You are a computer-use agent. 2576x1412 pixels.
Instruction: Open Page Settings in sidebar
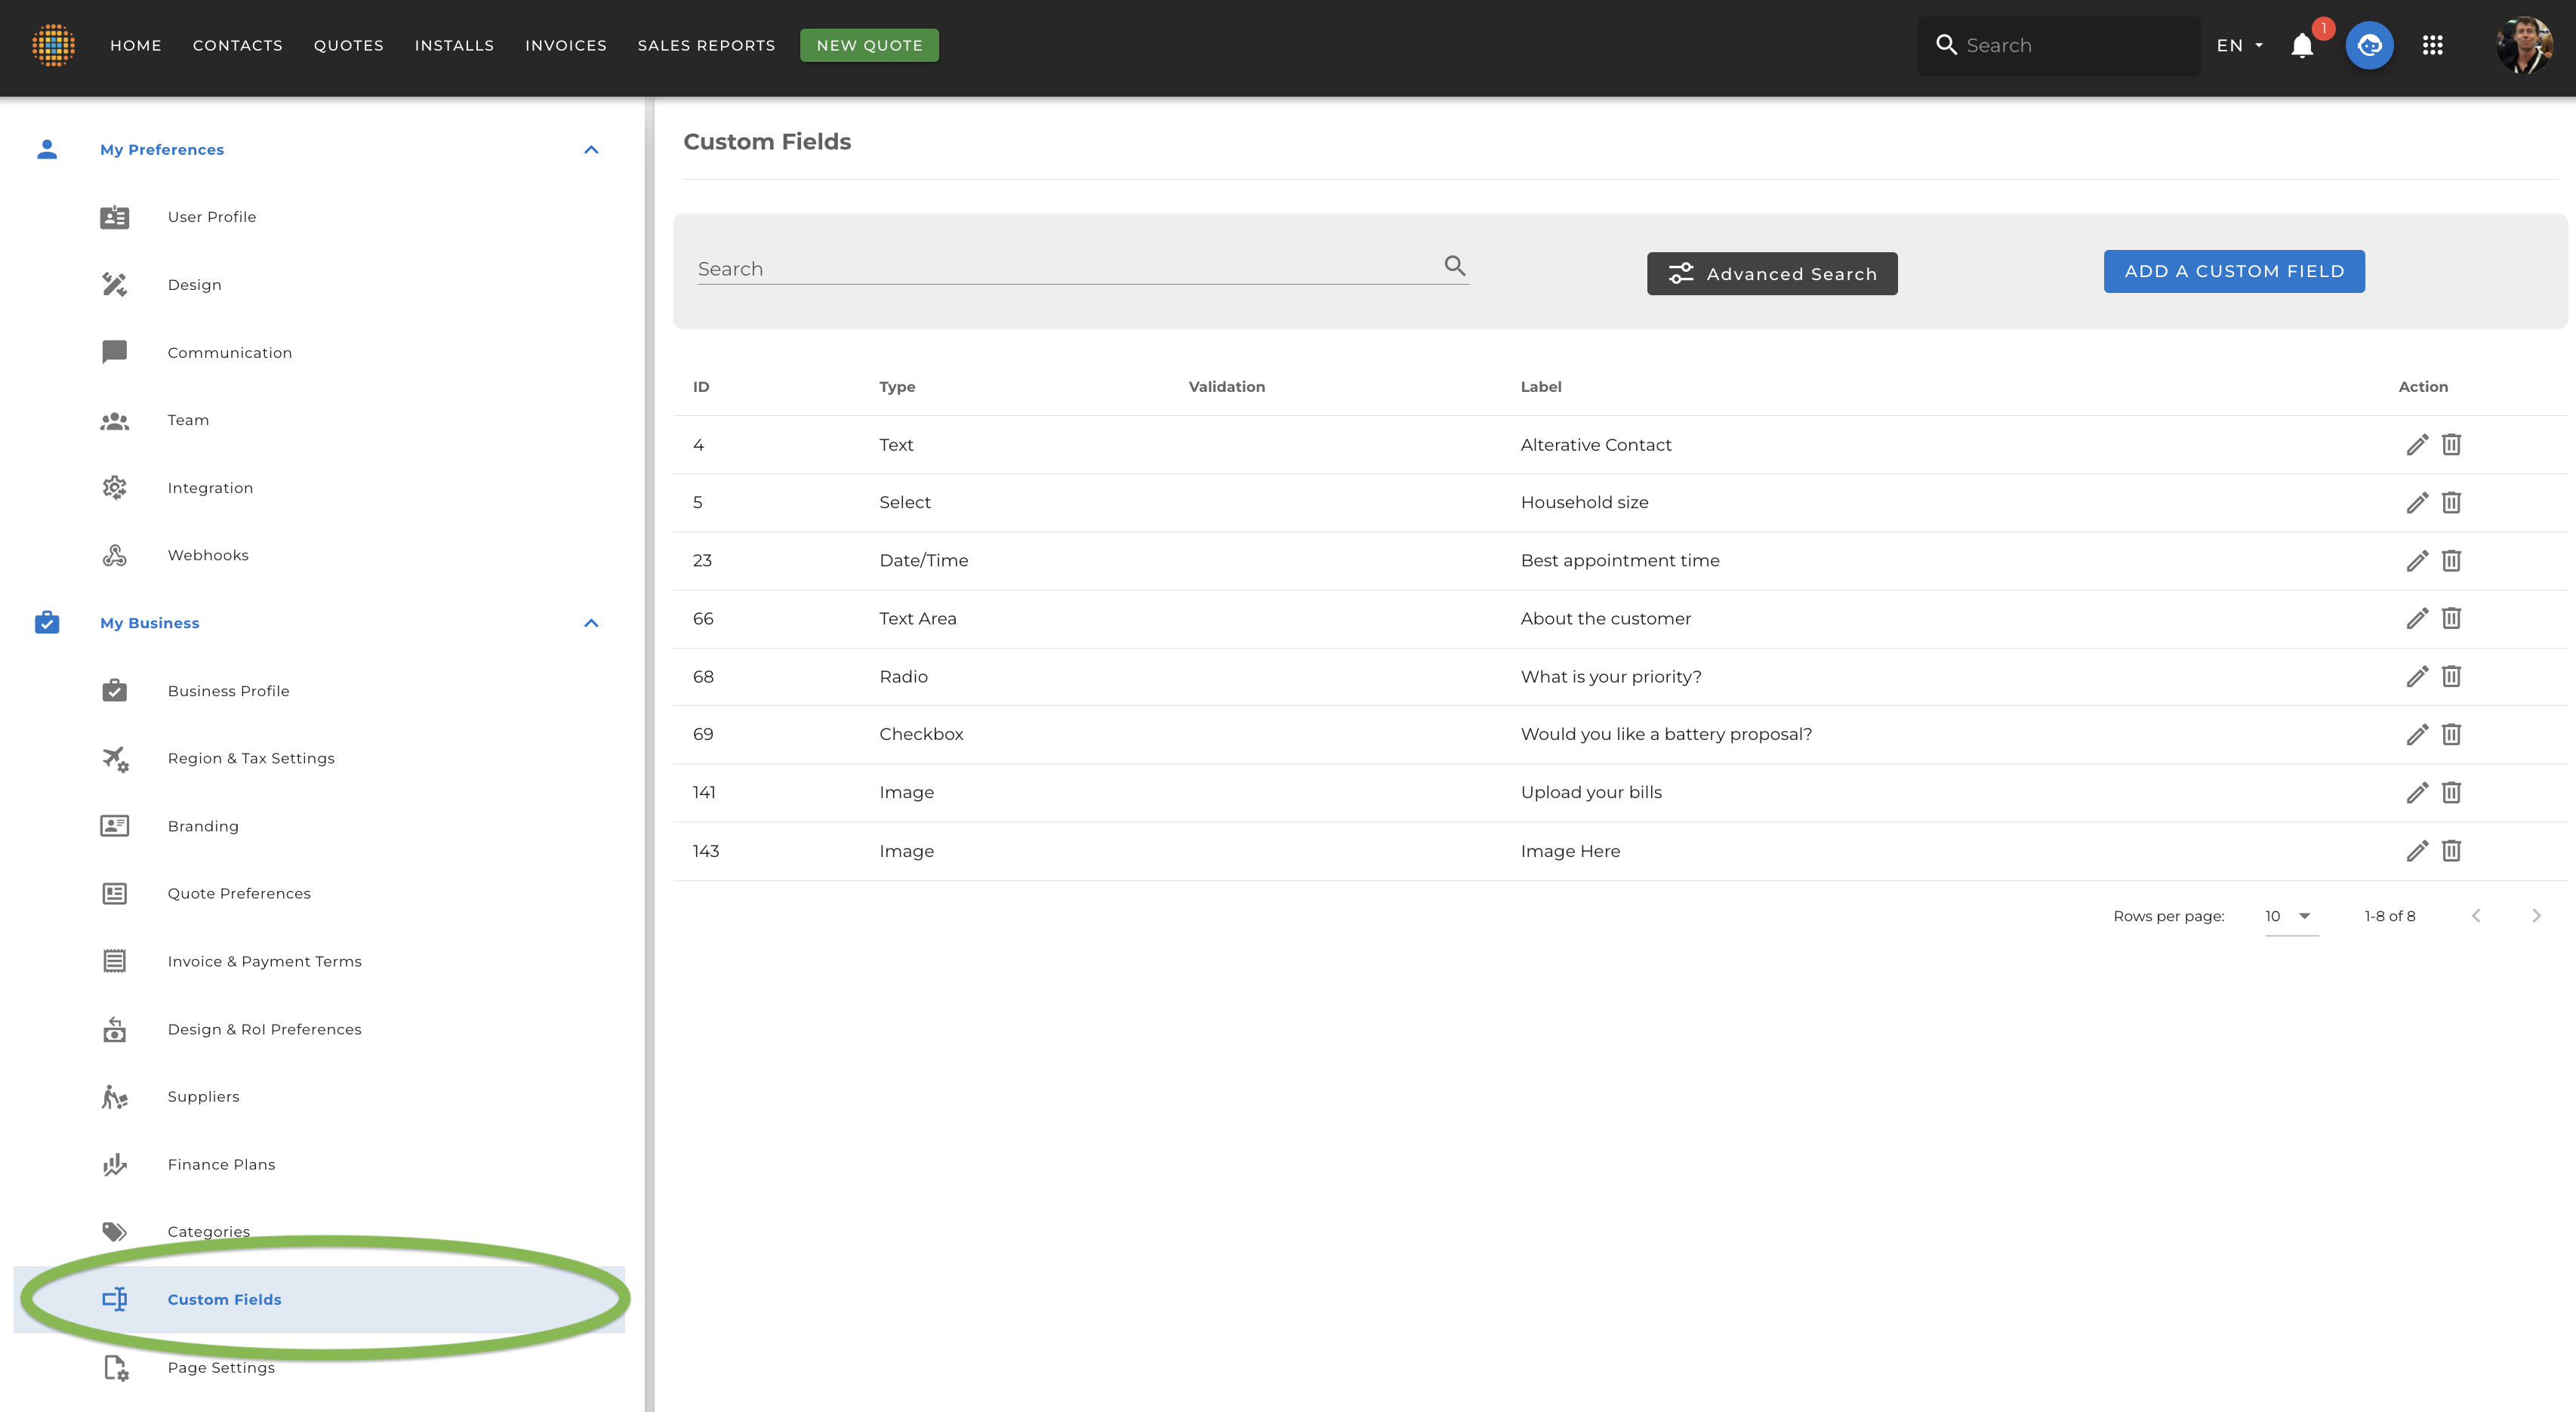[x=221, y=1368]
